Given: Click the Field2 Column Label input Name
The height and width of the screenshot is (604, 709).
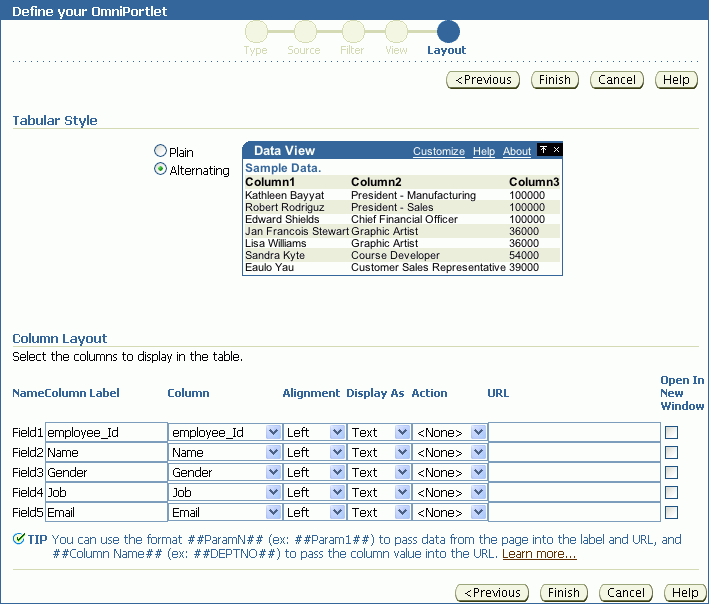Looking at the screenshot, I should click(x=107, y=453).
